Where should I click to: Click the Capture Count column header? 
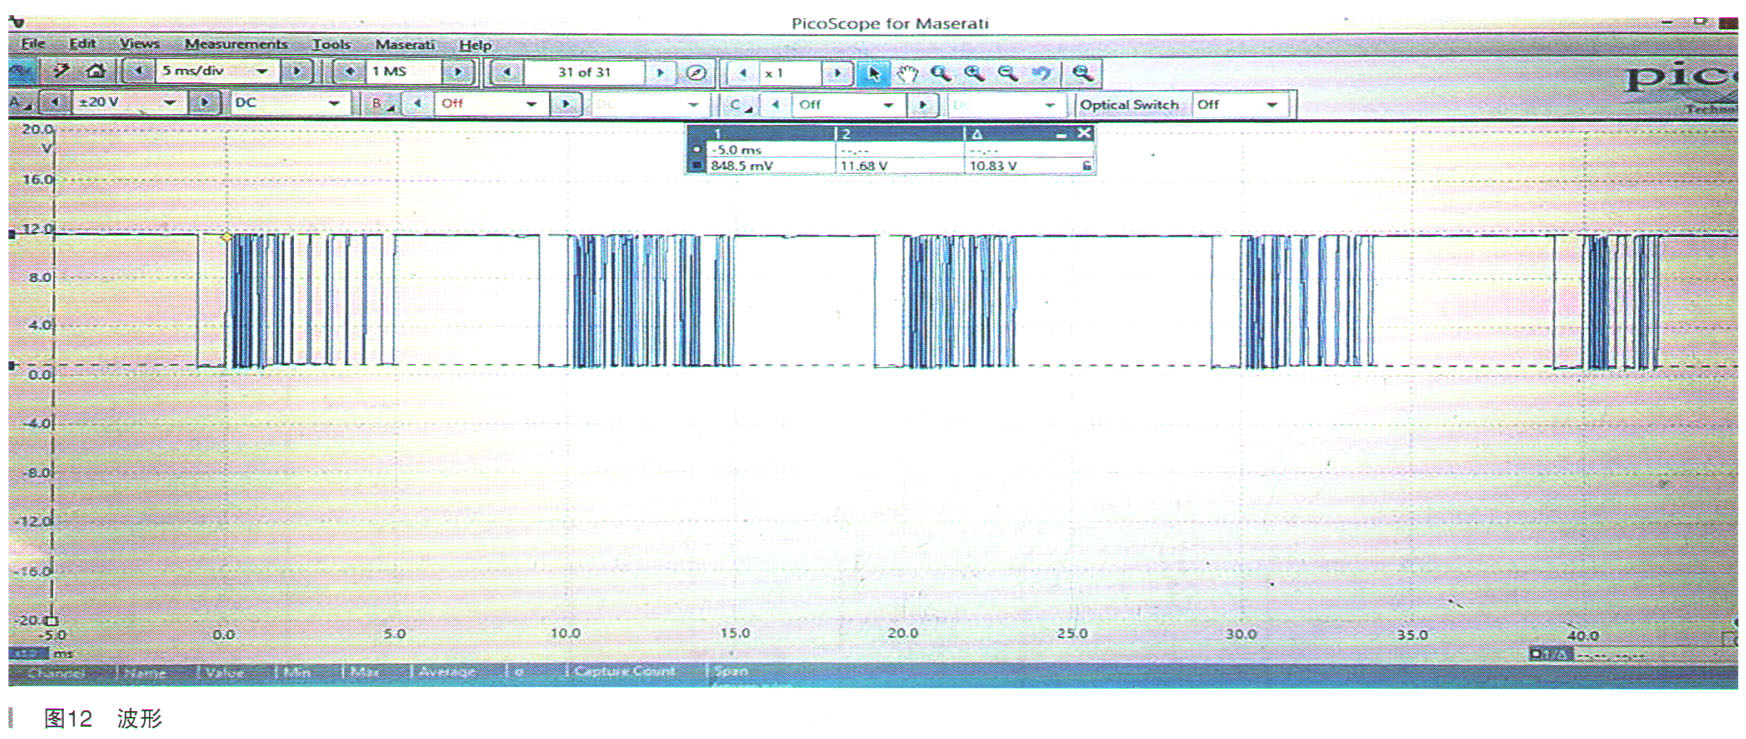coord(625,672)
